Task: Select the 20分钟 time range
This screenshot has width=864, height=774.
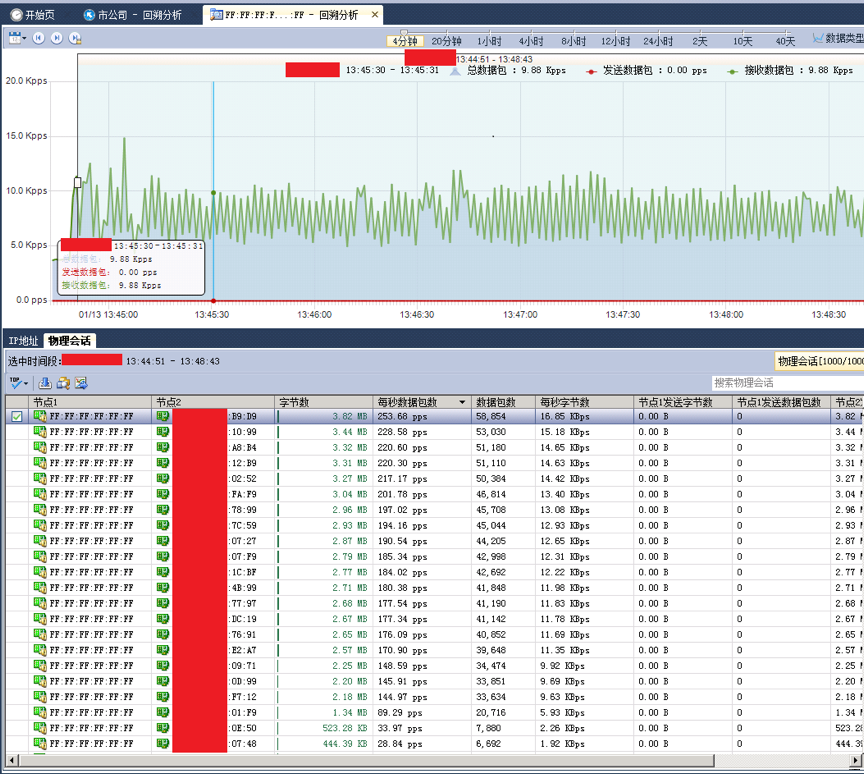Action: [x=446, y=42]
